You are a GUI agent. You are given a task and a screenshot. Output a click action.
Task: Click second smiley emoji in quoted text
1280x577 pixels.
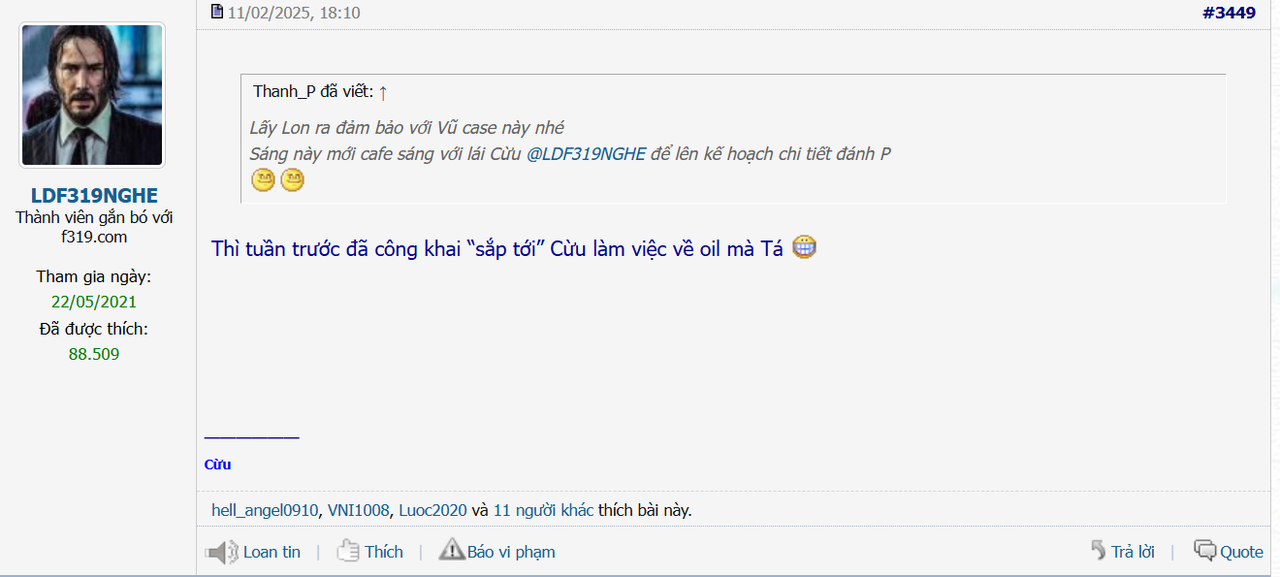[292, 181]
